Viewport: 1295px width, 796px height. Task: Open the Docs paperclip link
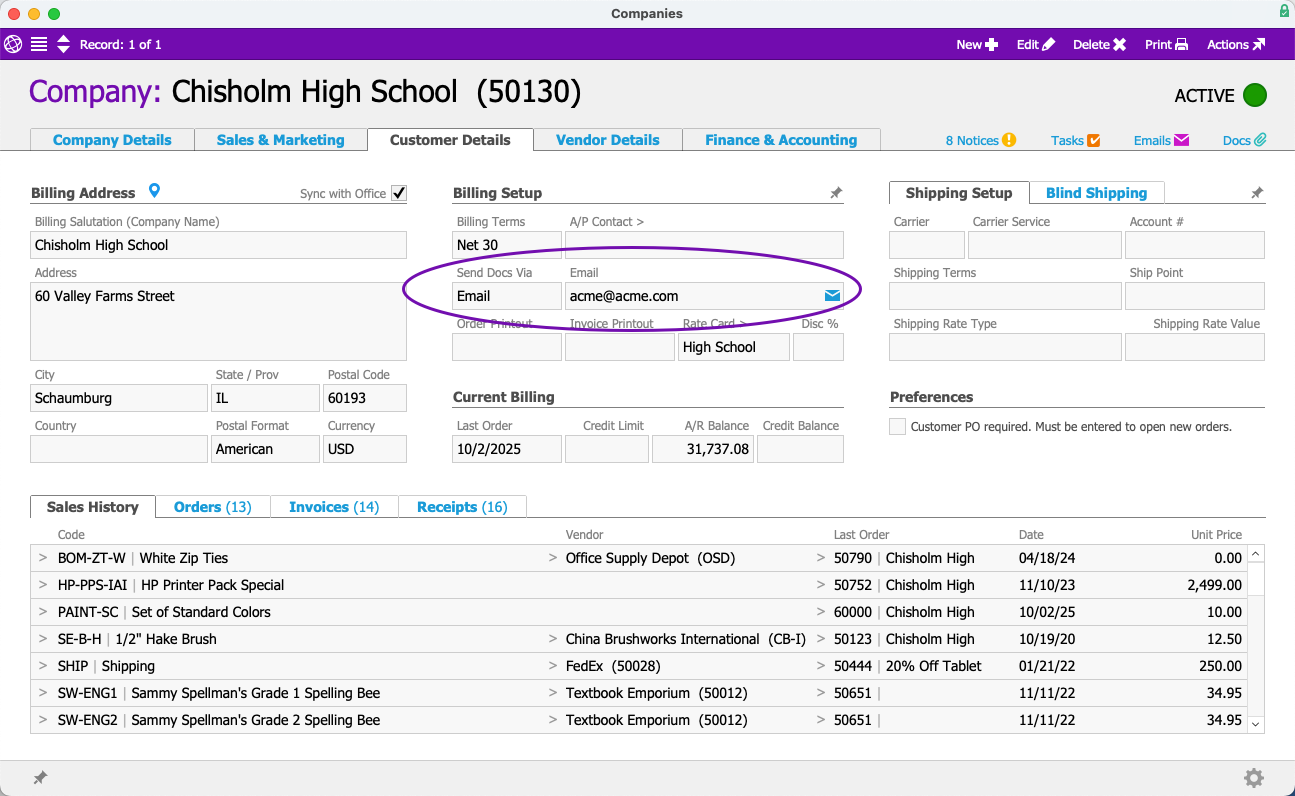point(1244,140)
